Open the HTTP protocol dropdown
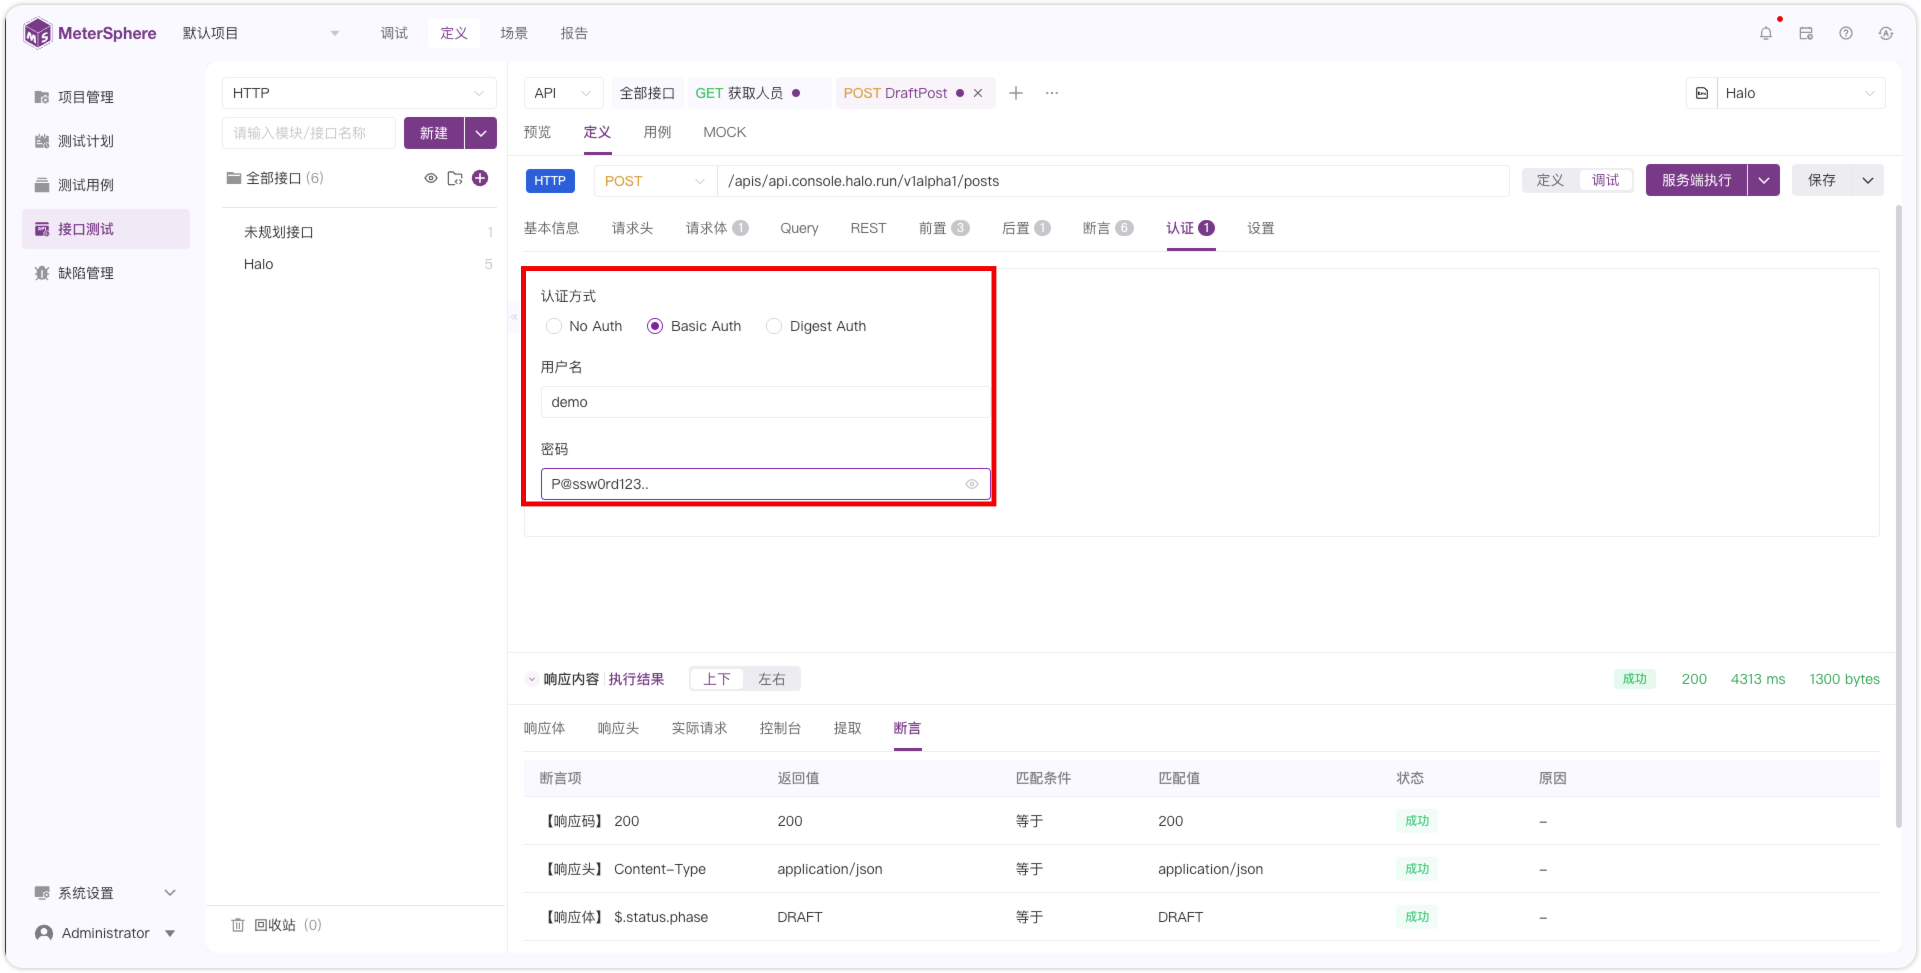1921x973 pixels. click(359, 93)
